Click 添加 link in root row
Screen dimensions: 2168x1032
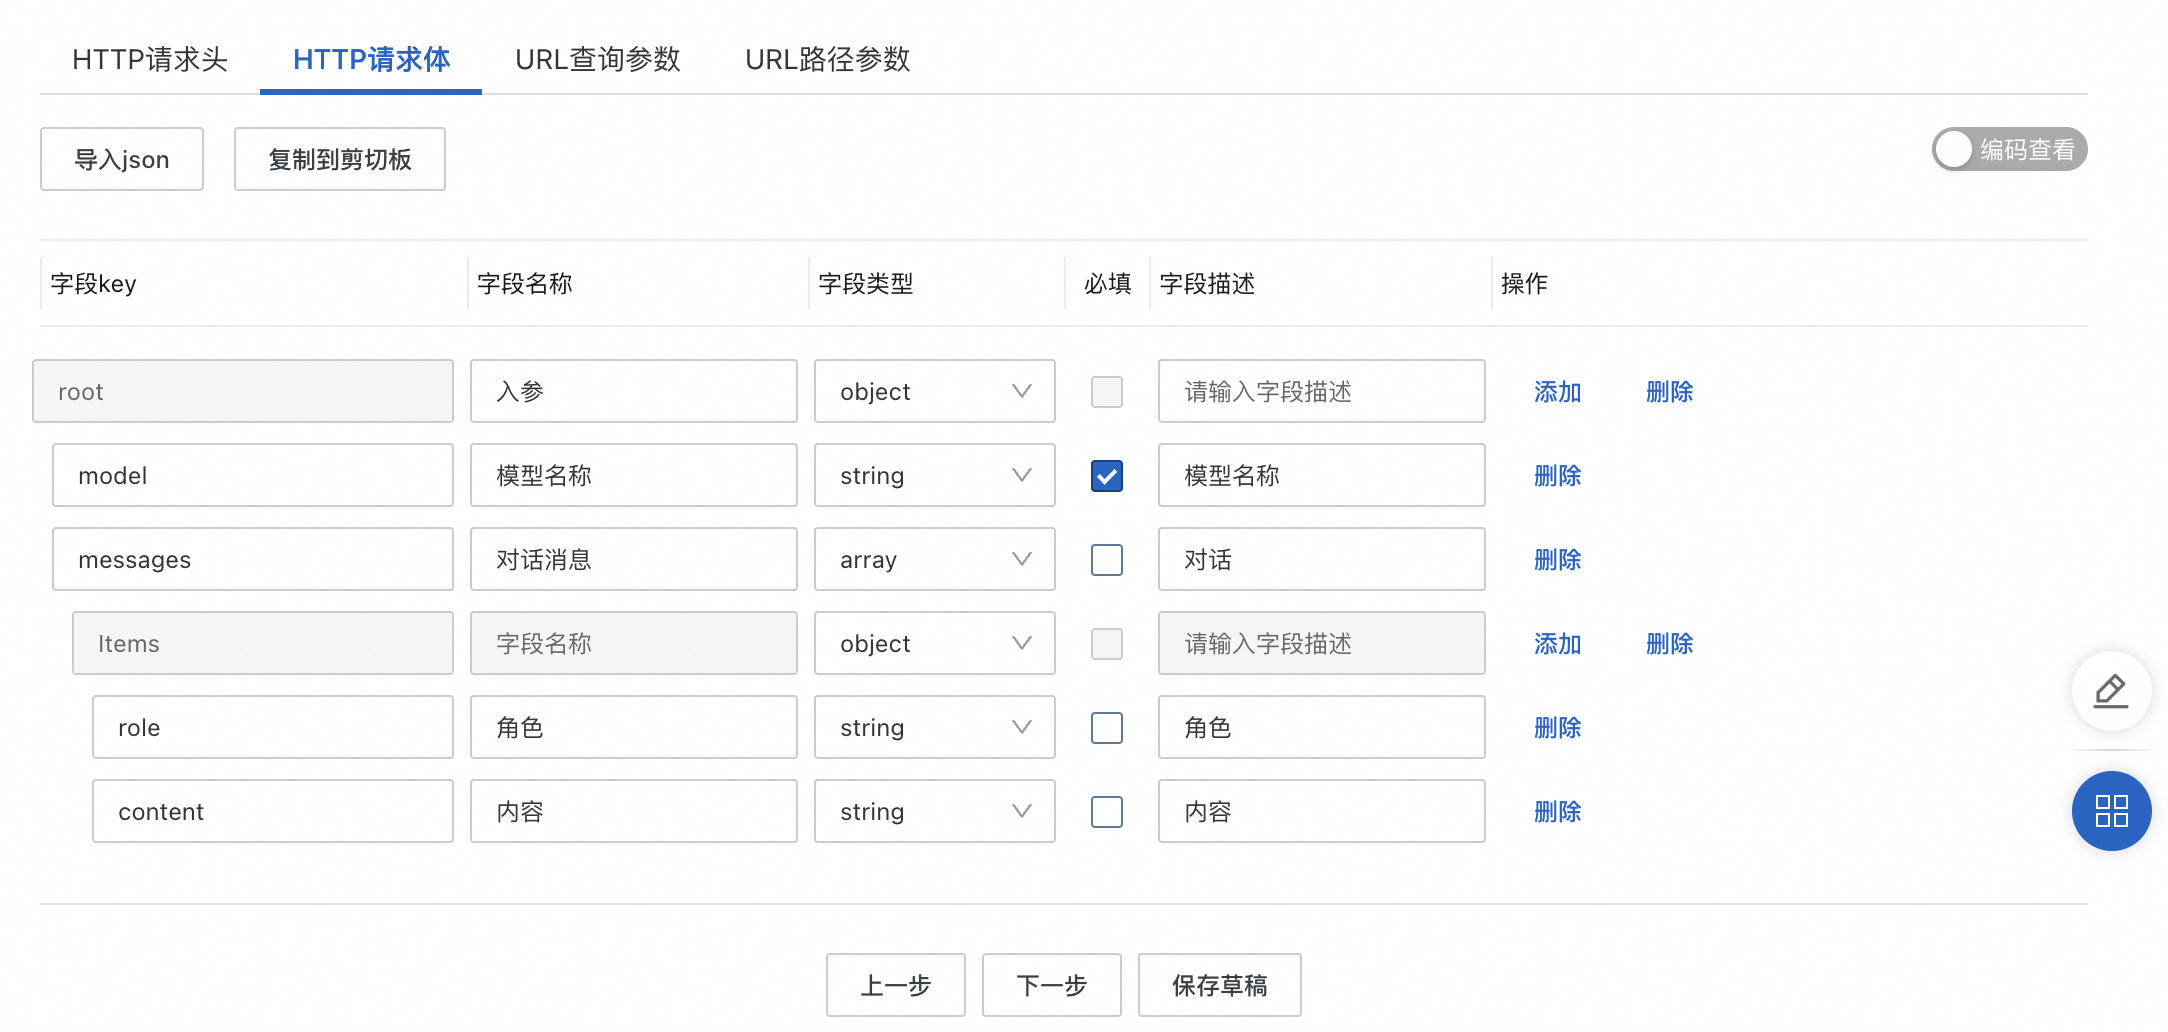(1558, 392)
